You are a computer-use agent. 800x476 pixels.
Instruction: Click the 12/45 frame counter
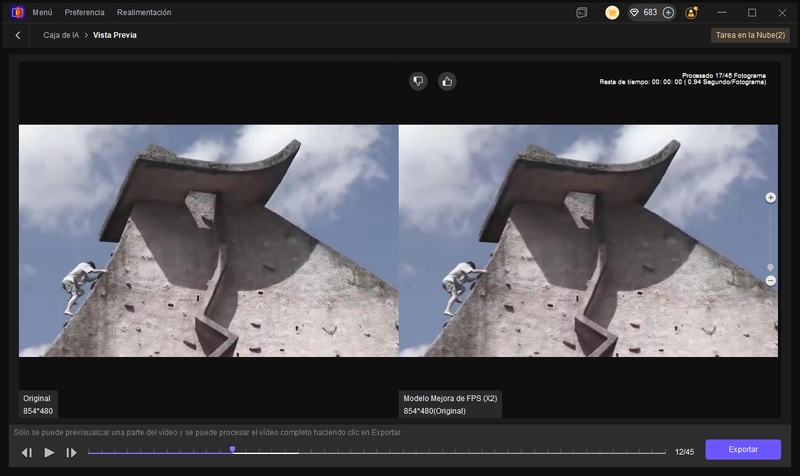[684, 452]
